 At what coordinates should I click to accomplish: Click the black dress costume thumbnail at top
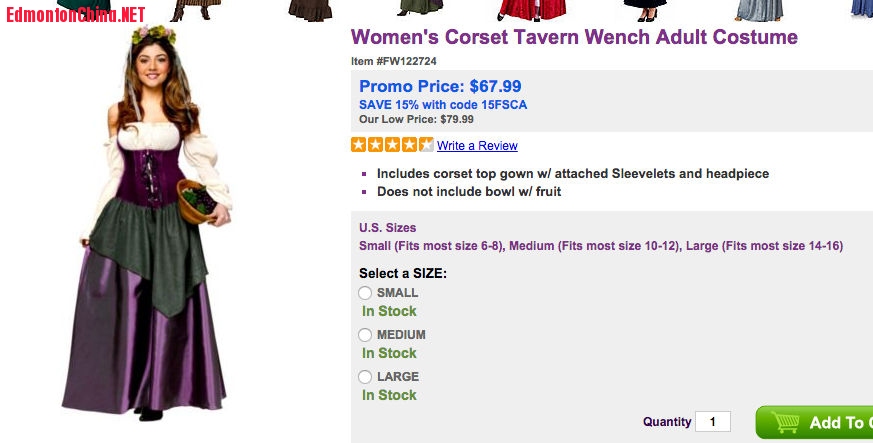click(645, 10)
